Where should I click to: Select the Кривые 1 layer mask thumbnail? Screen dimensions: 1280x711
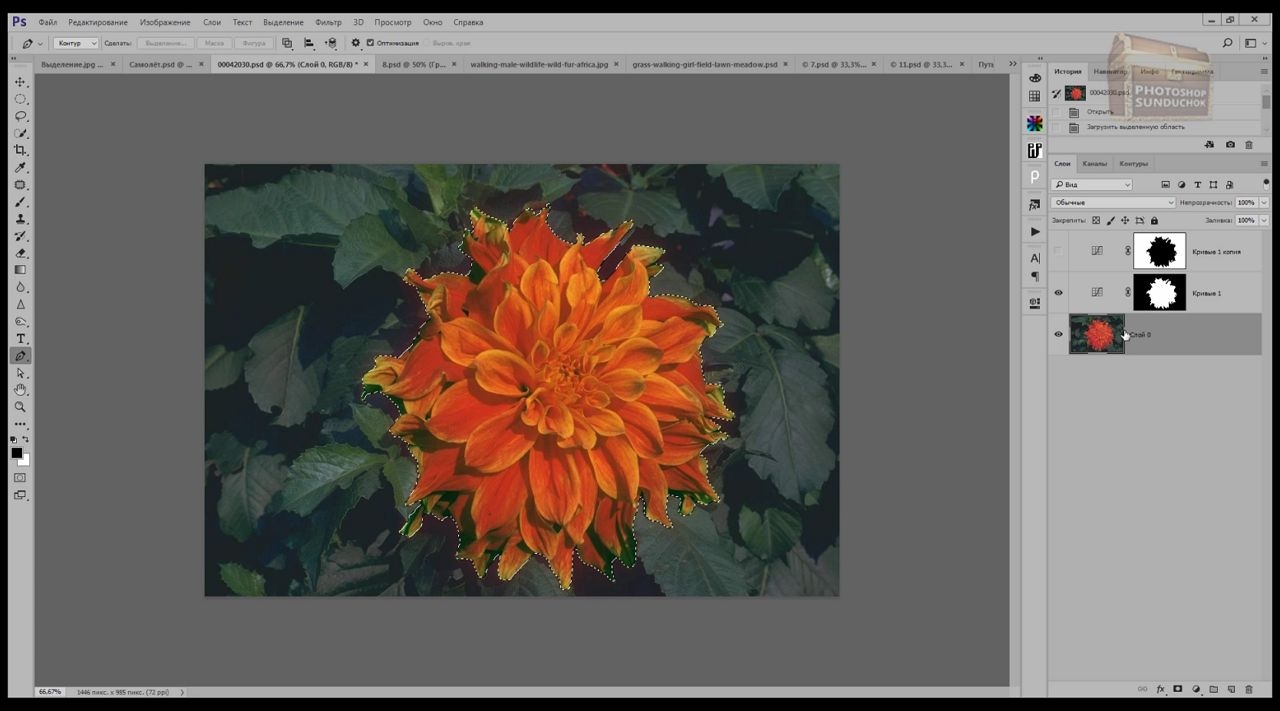[x=1159, y=292]
